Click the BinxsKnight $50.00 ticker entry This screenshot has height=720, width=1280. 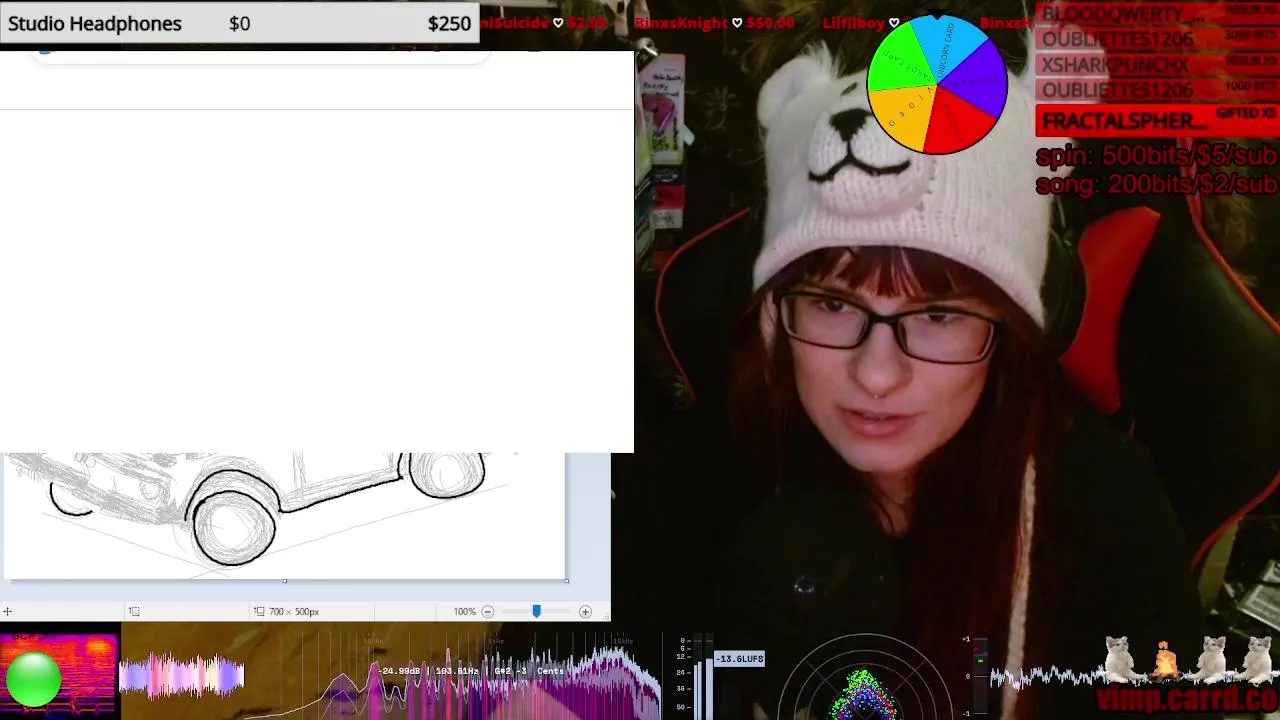point(714,22)
